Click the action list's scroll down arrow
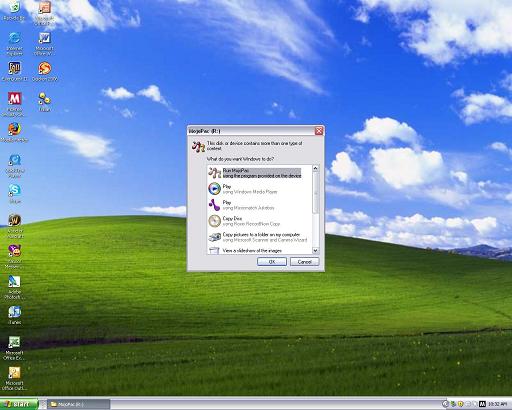512x410 pixels. (x=315, y=250)
